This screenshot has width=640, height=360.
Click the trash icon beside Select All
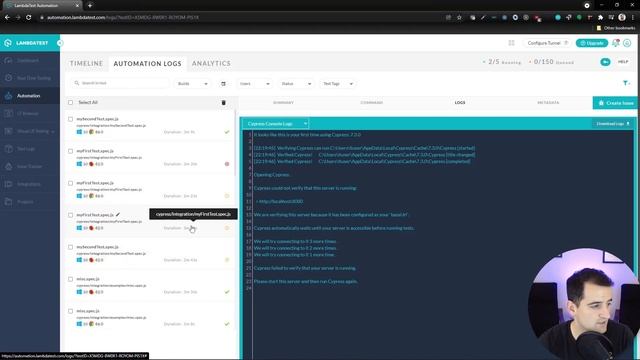point(223,102)
